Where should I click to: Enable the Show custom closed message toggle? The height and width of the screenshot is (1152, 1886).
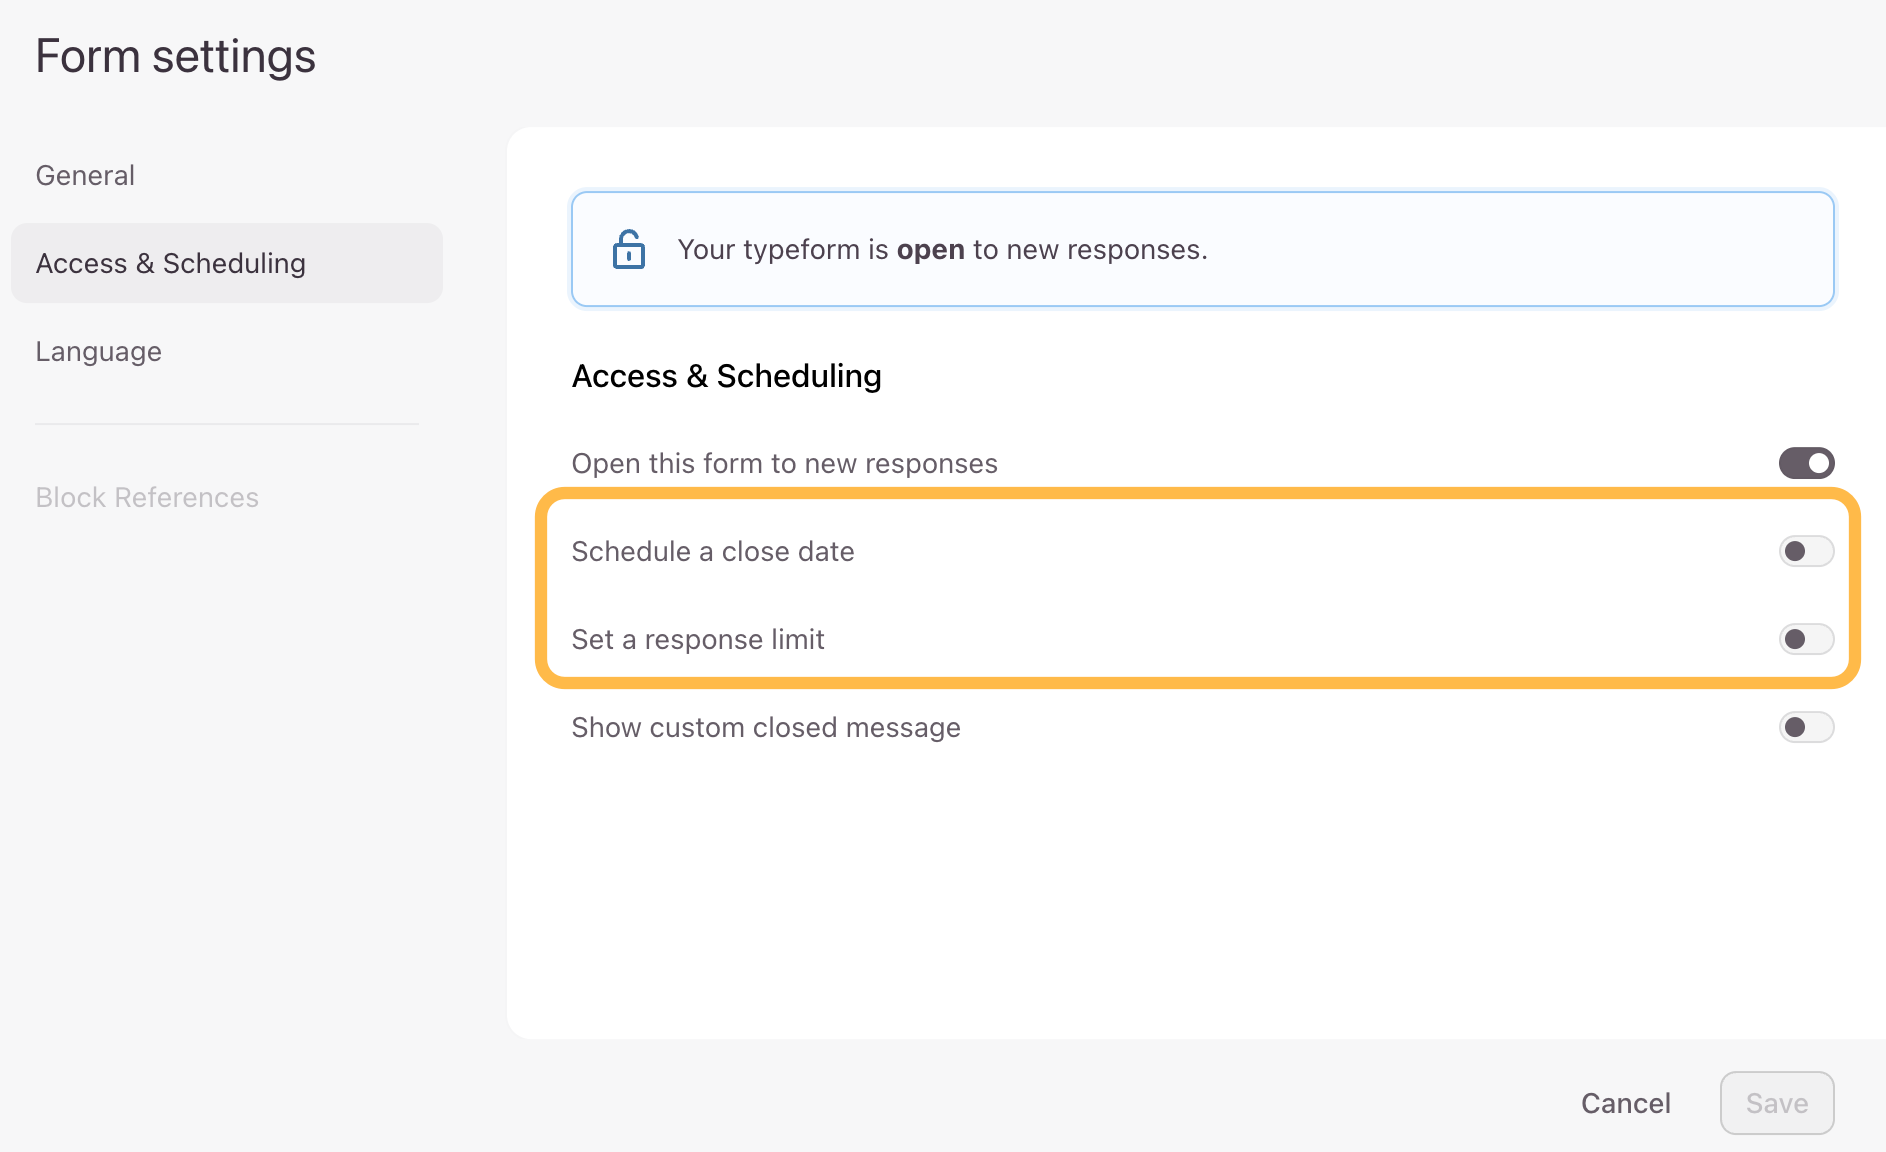[1805, 728]
